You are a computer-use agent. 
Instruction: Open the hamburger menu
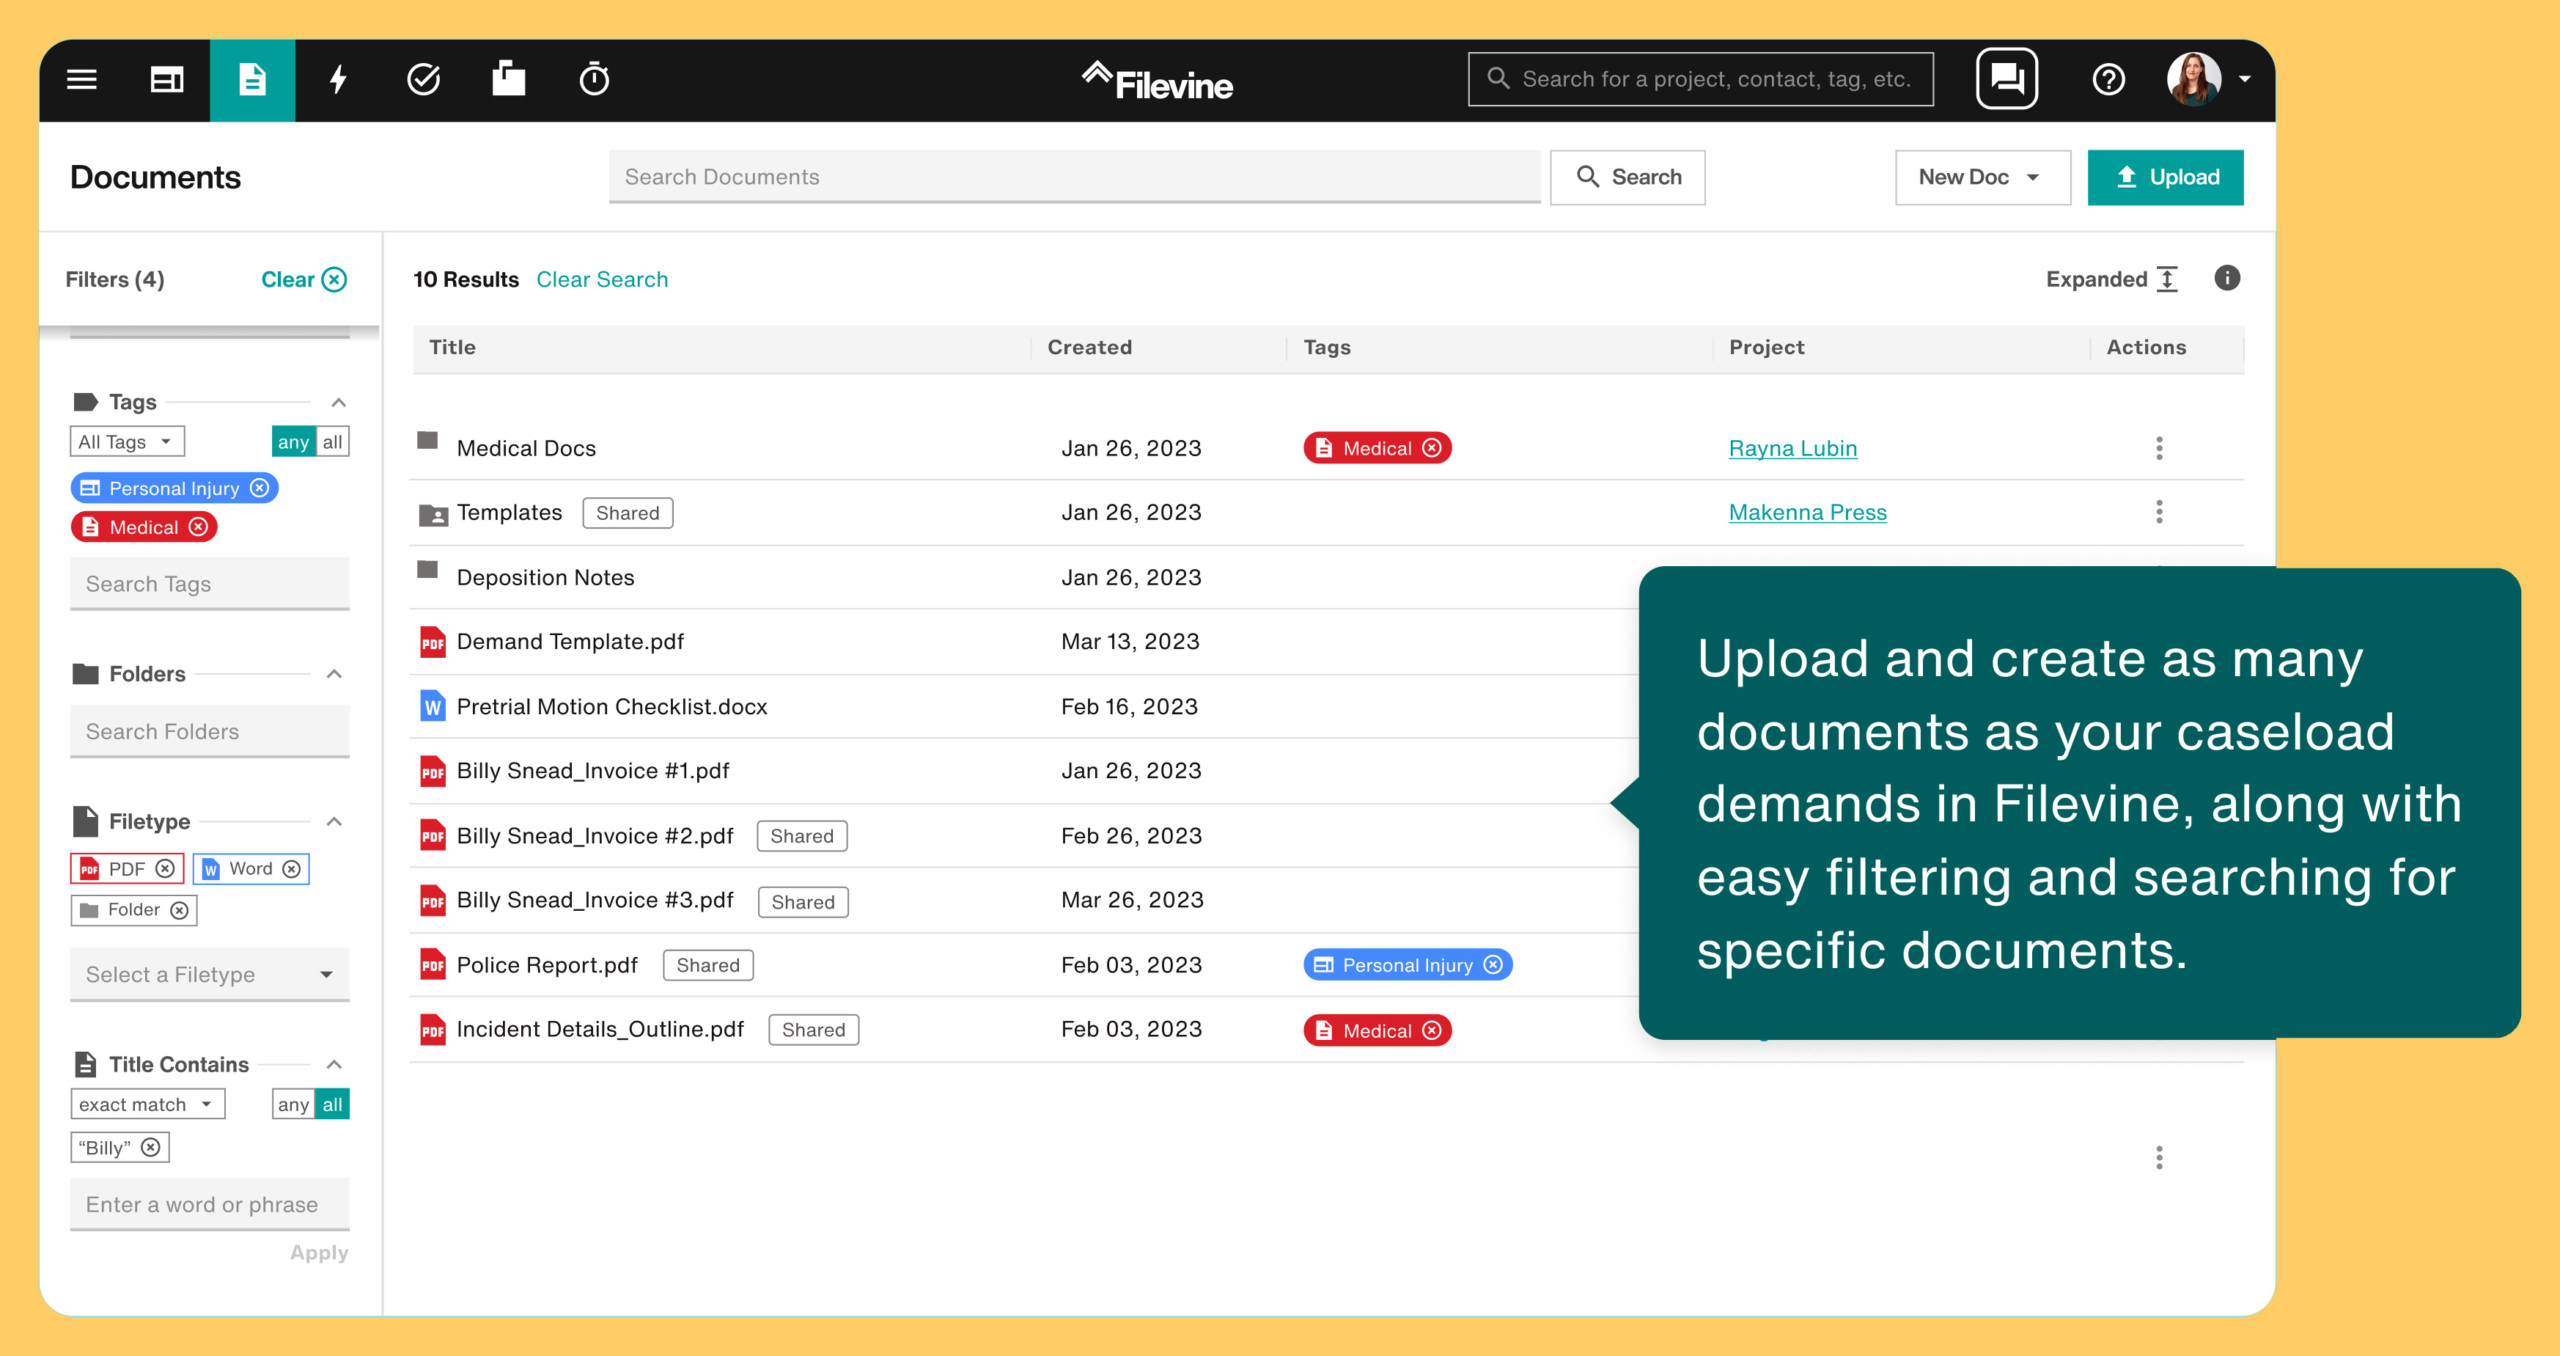tap(82, 79)
